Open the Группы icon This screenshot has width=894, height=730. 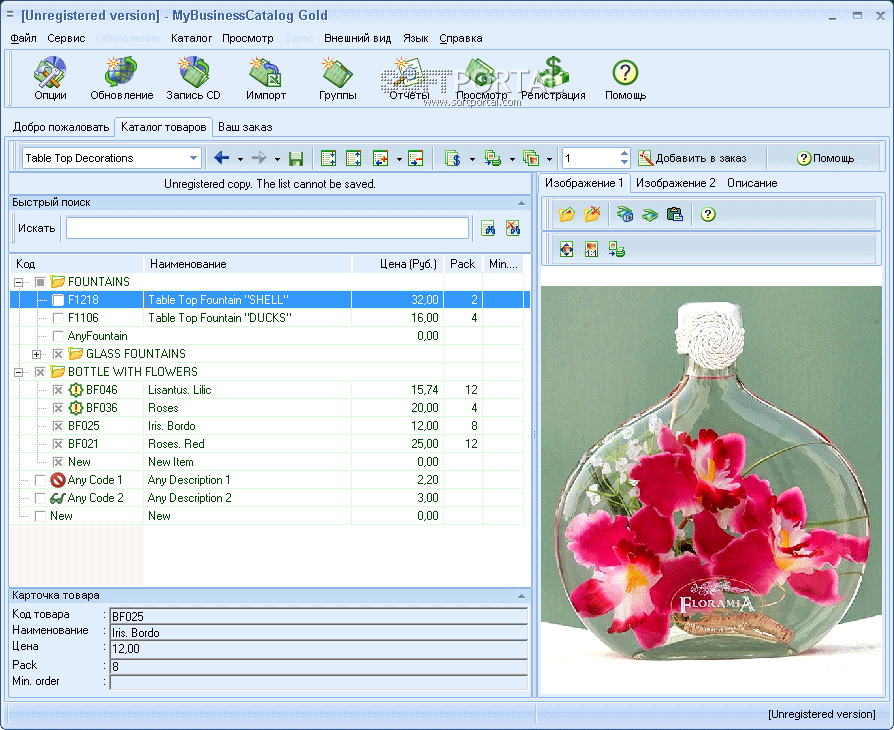click(337, 78)
